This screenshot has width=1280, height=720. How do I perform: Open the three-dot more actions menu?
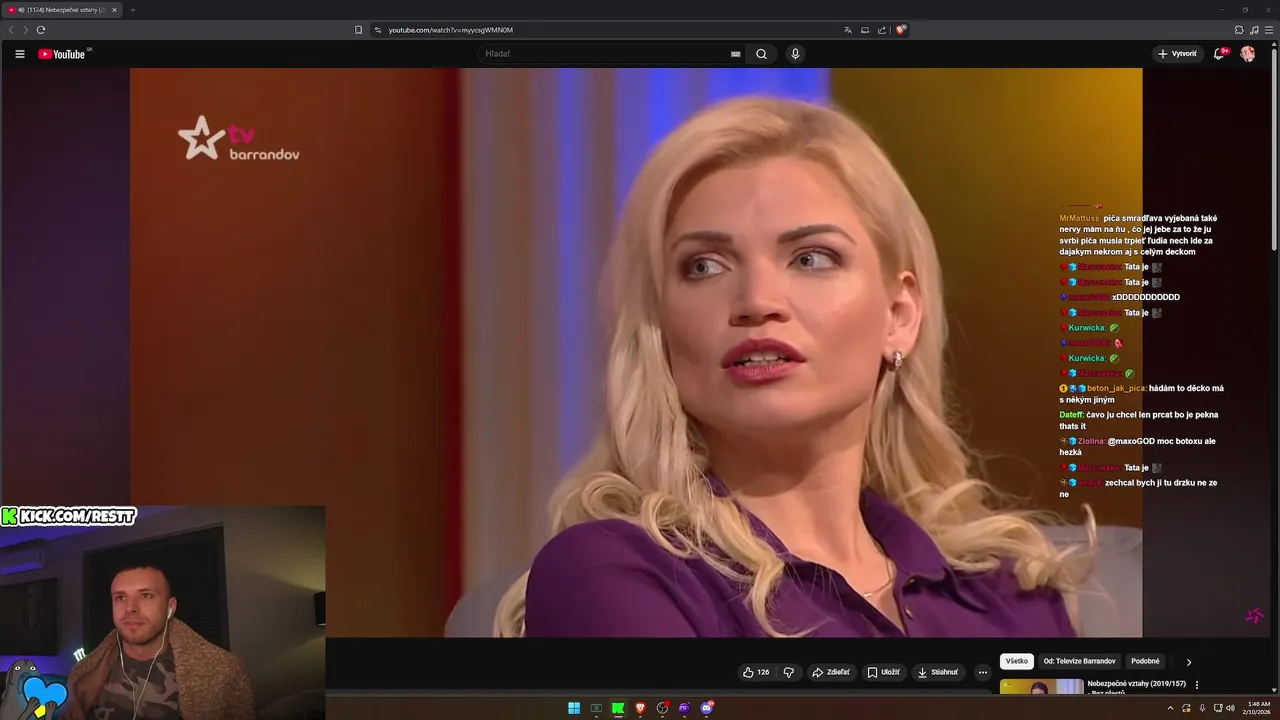[983, 672]
